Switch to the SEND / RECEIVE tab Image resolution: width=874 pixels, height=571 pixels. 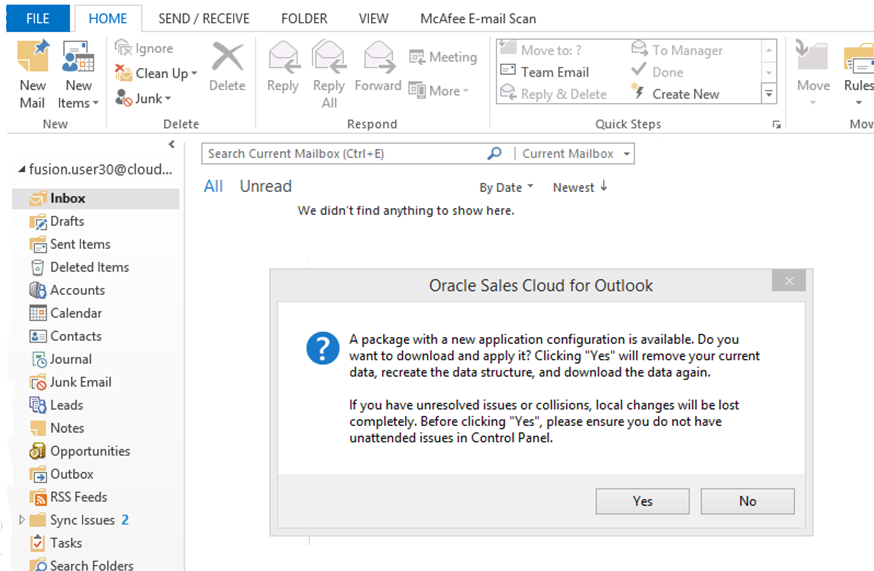204,18
